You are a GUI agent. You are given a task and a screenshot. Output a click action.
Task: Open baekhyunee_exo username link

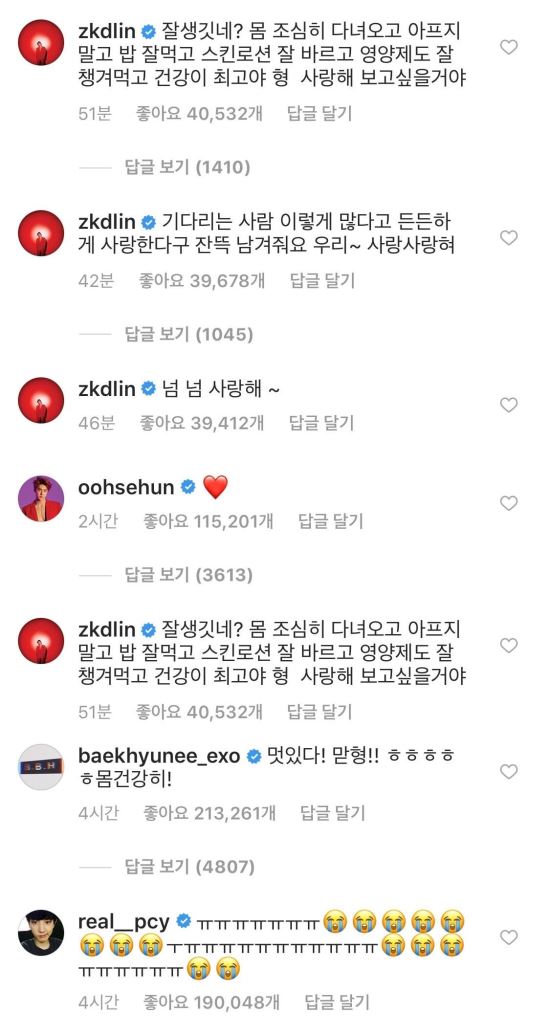[x=158, y=756]
